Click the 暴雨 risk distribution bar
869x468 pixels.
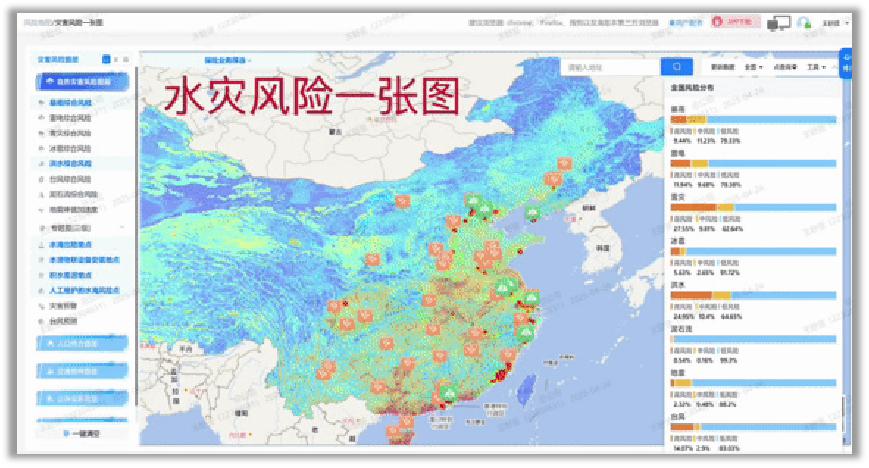tap(753, 119)
